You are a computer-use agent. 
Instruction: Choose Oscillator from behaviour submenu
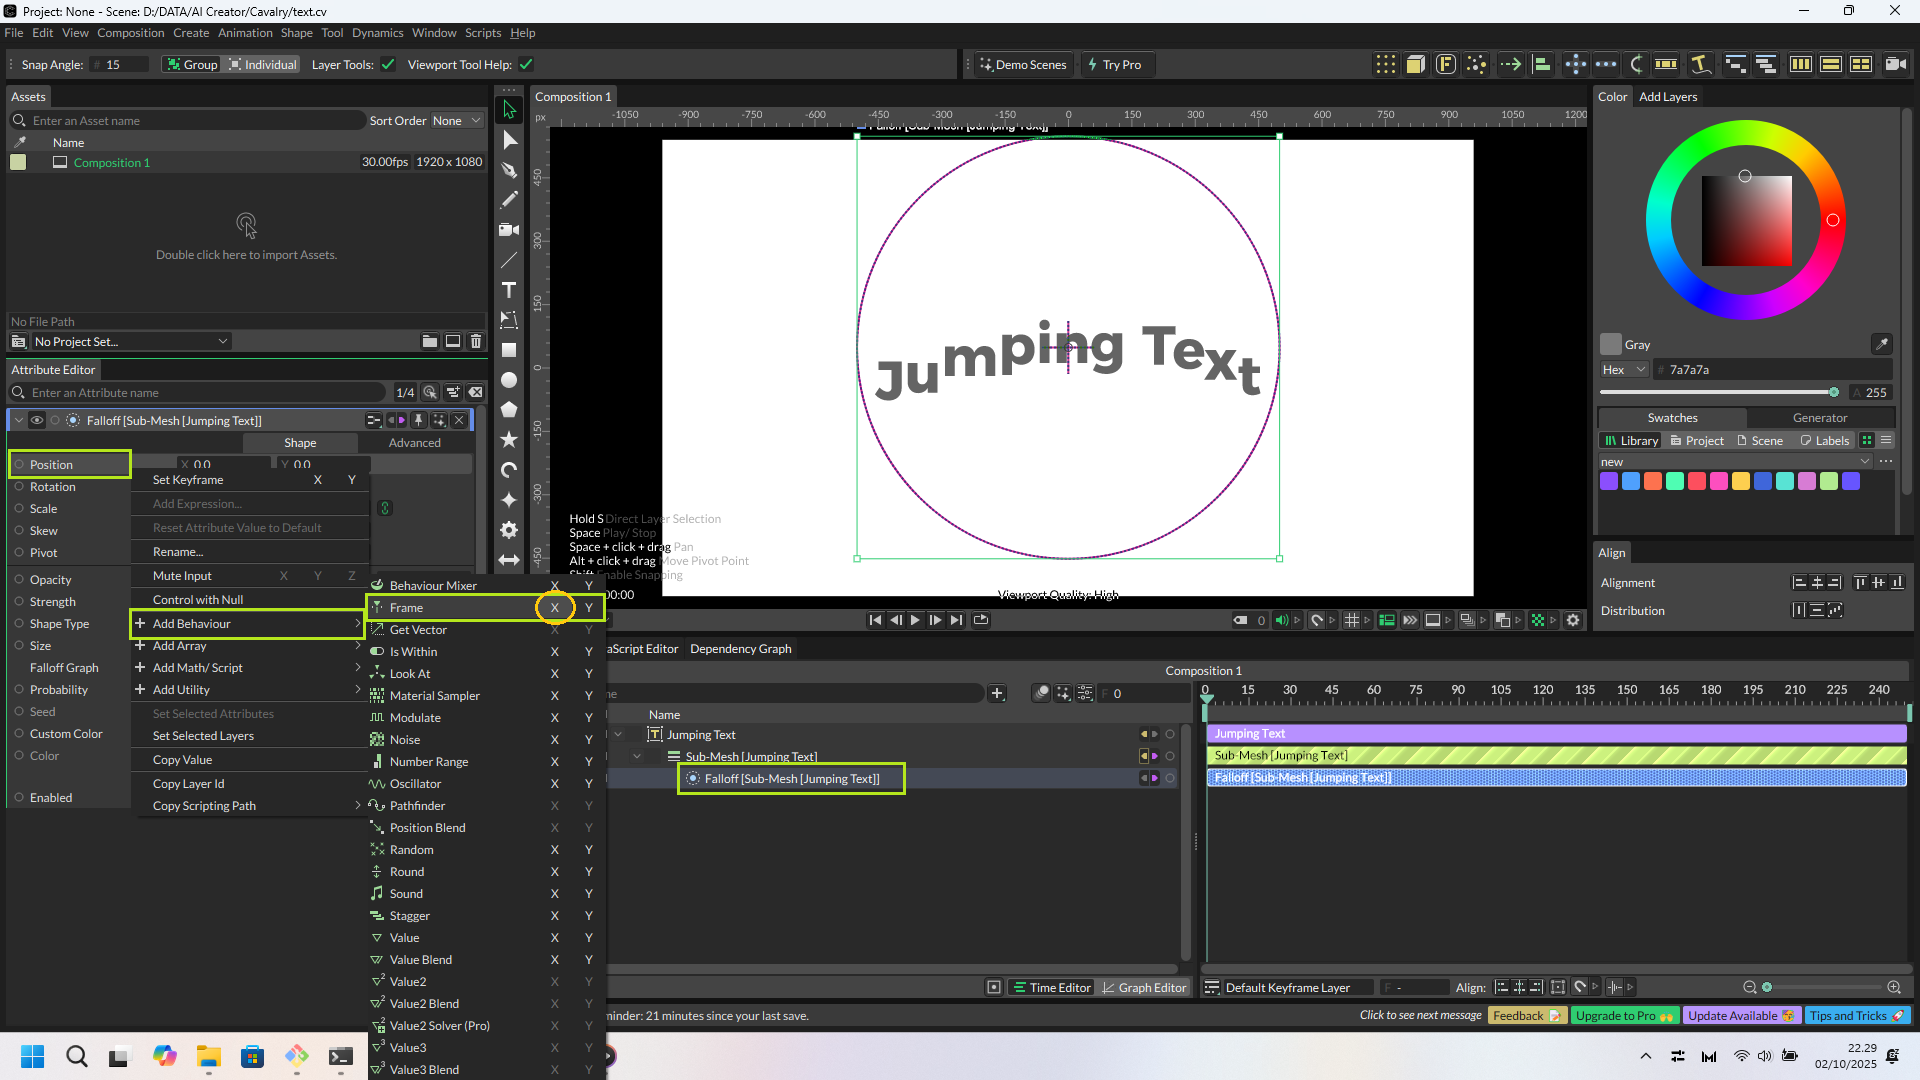point(415,784)
